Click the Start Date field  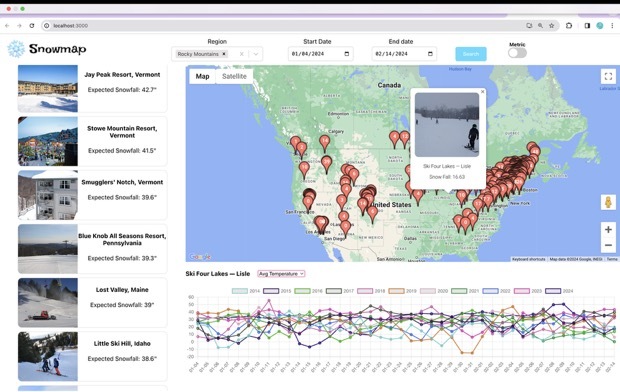321,54
